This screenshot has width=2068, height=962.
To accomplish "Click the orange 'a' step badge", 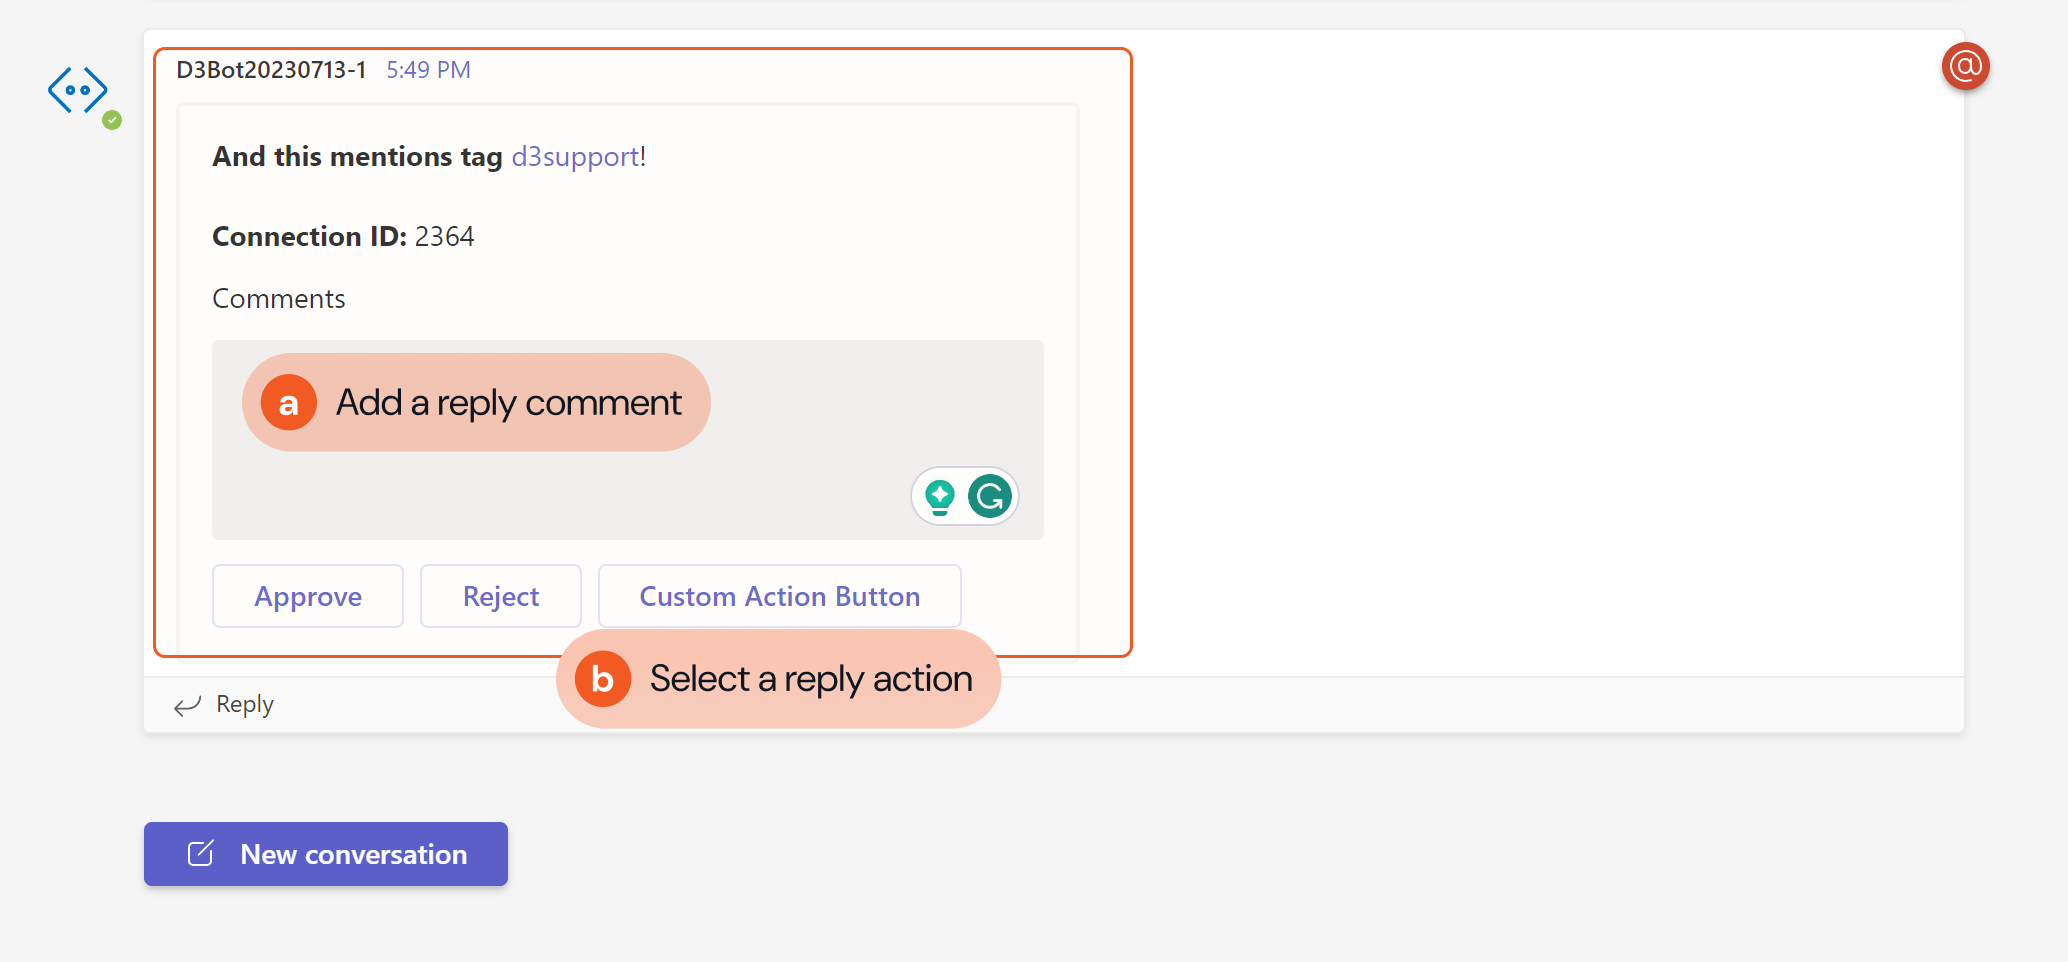I will [x=288, y=403].
